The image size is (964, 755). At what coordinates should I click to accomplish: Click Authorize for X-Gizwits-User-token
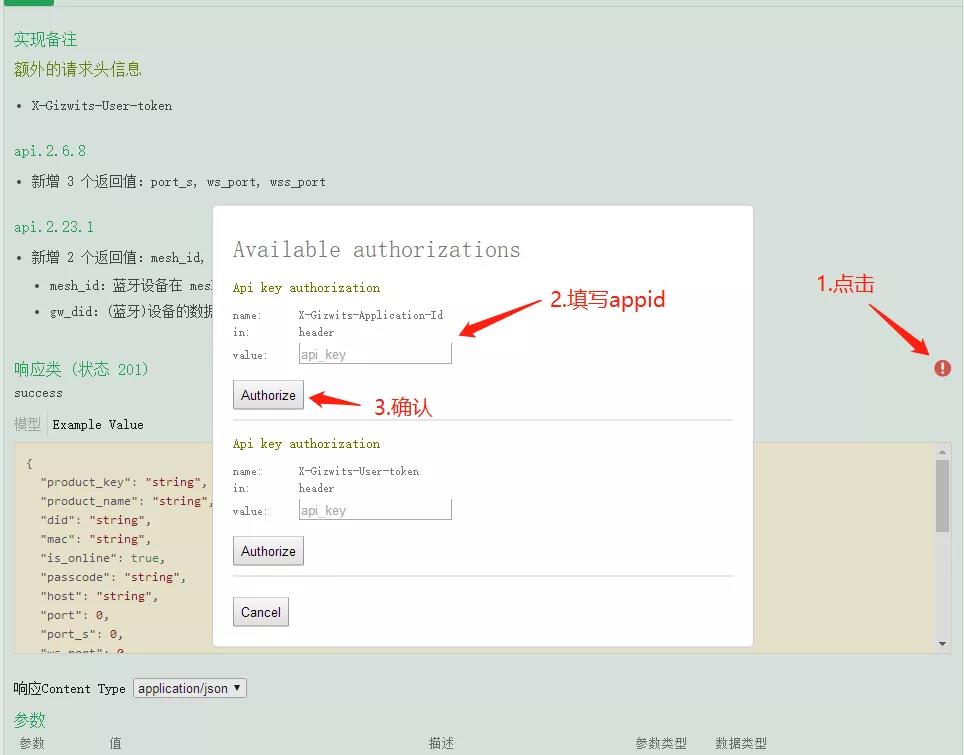click(268, 551)
